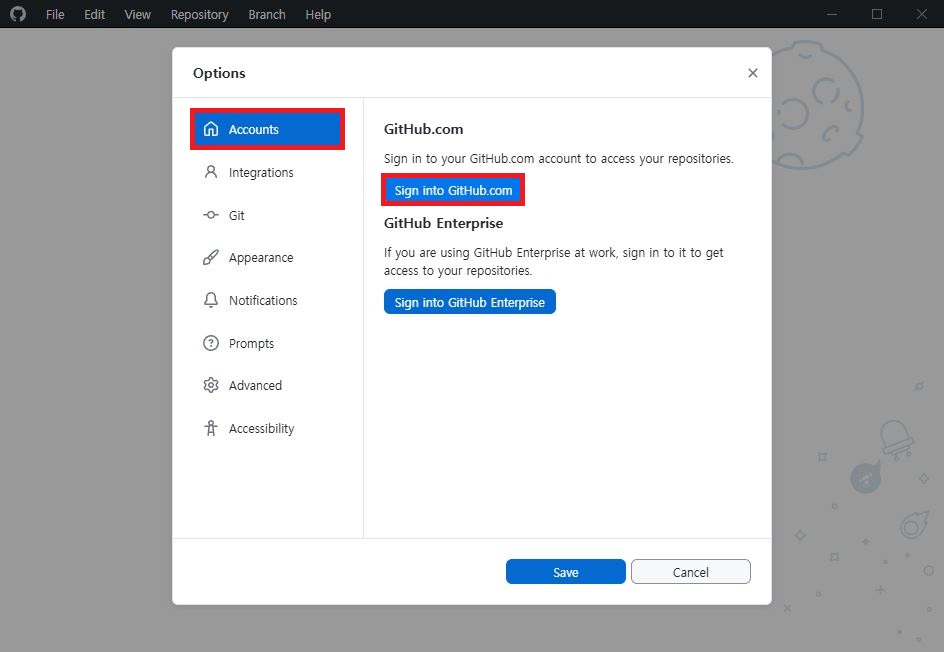The height and width of the screenshot is (652, 944).
Task: Click the GitHub Octocat logo icon
Action: [x=18, y=14]
